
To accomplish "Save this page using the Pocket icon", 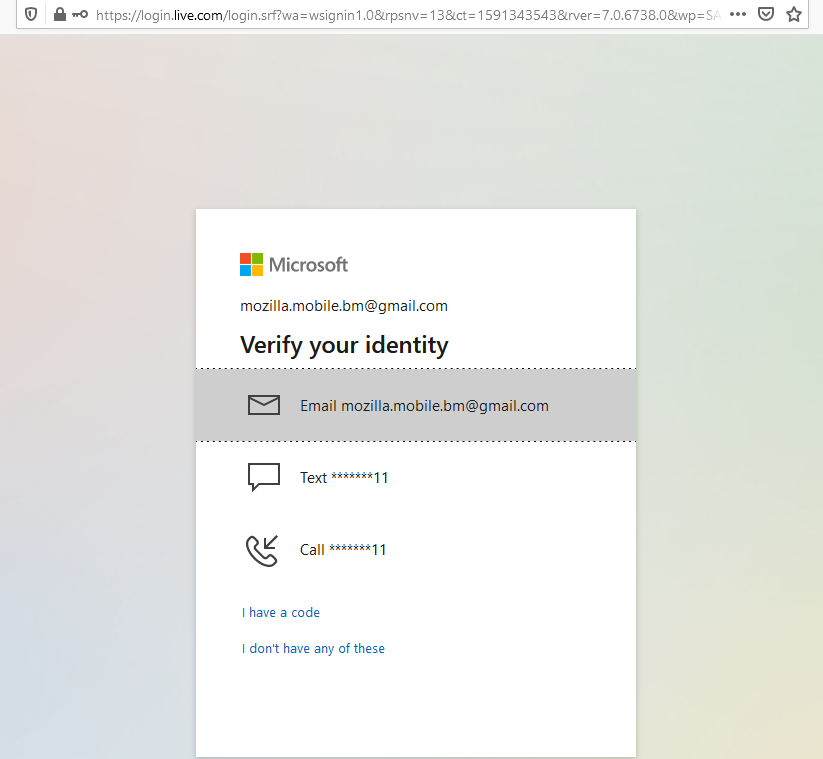I will 767,14.
